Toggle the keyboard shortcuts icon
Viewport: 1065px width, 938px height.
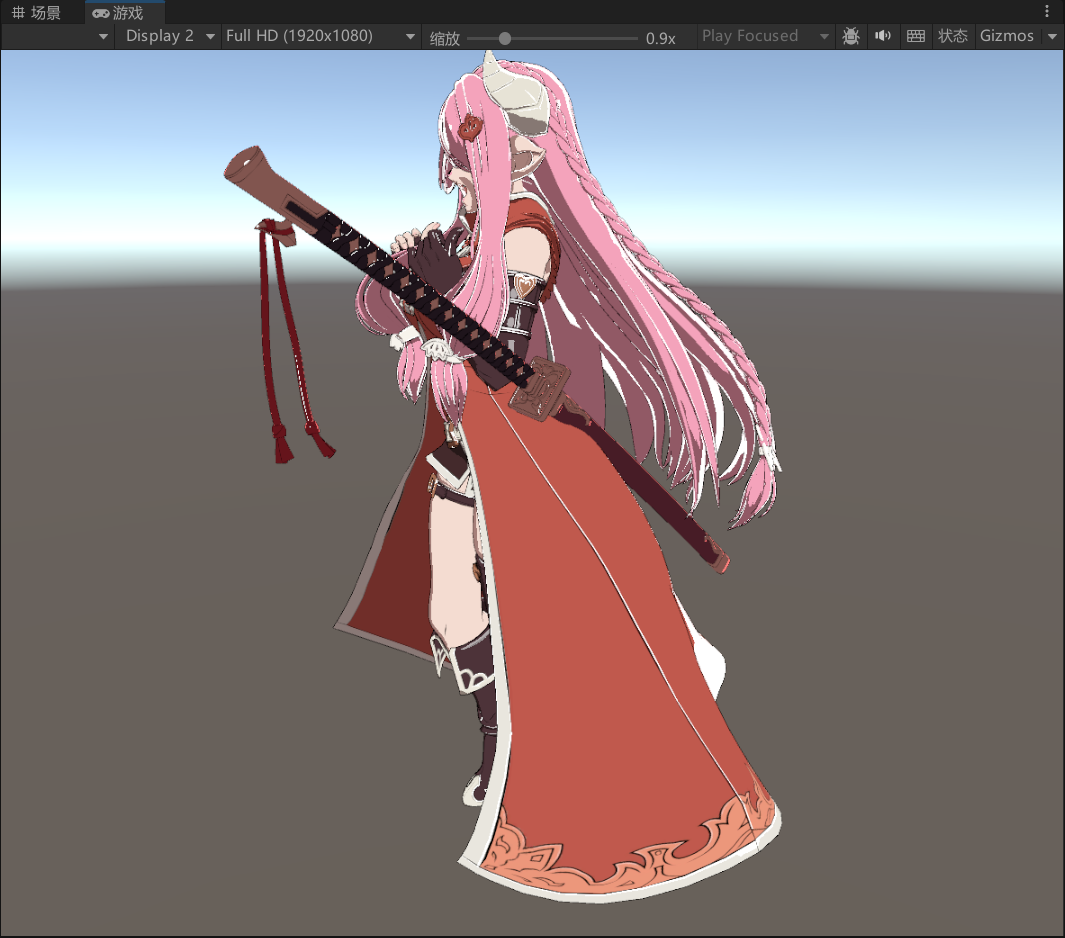pos(915,36)
